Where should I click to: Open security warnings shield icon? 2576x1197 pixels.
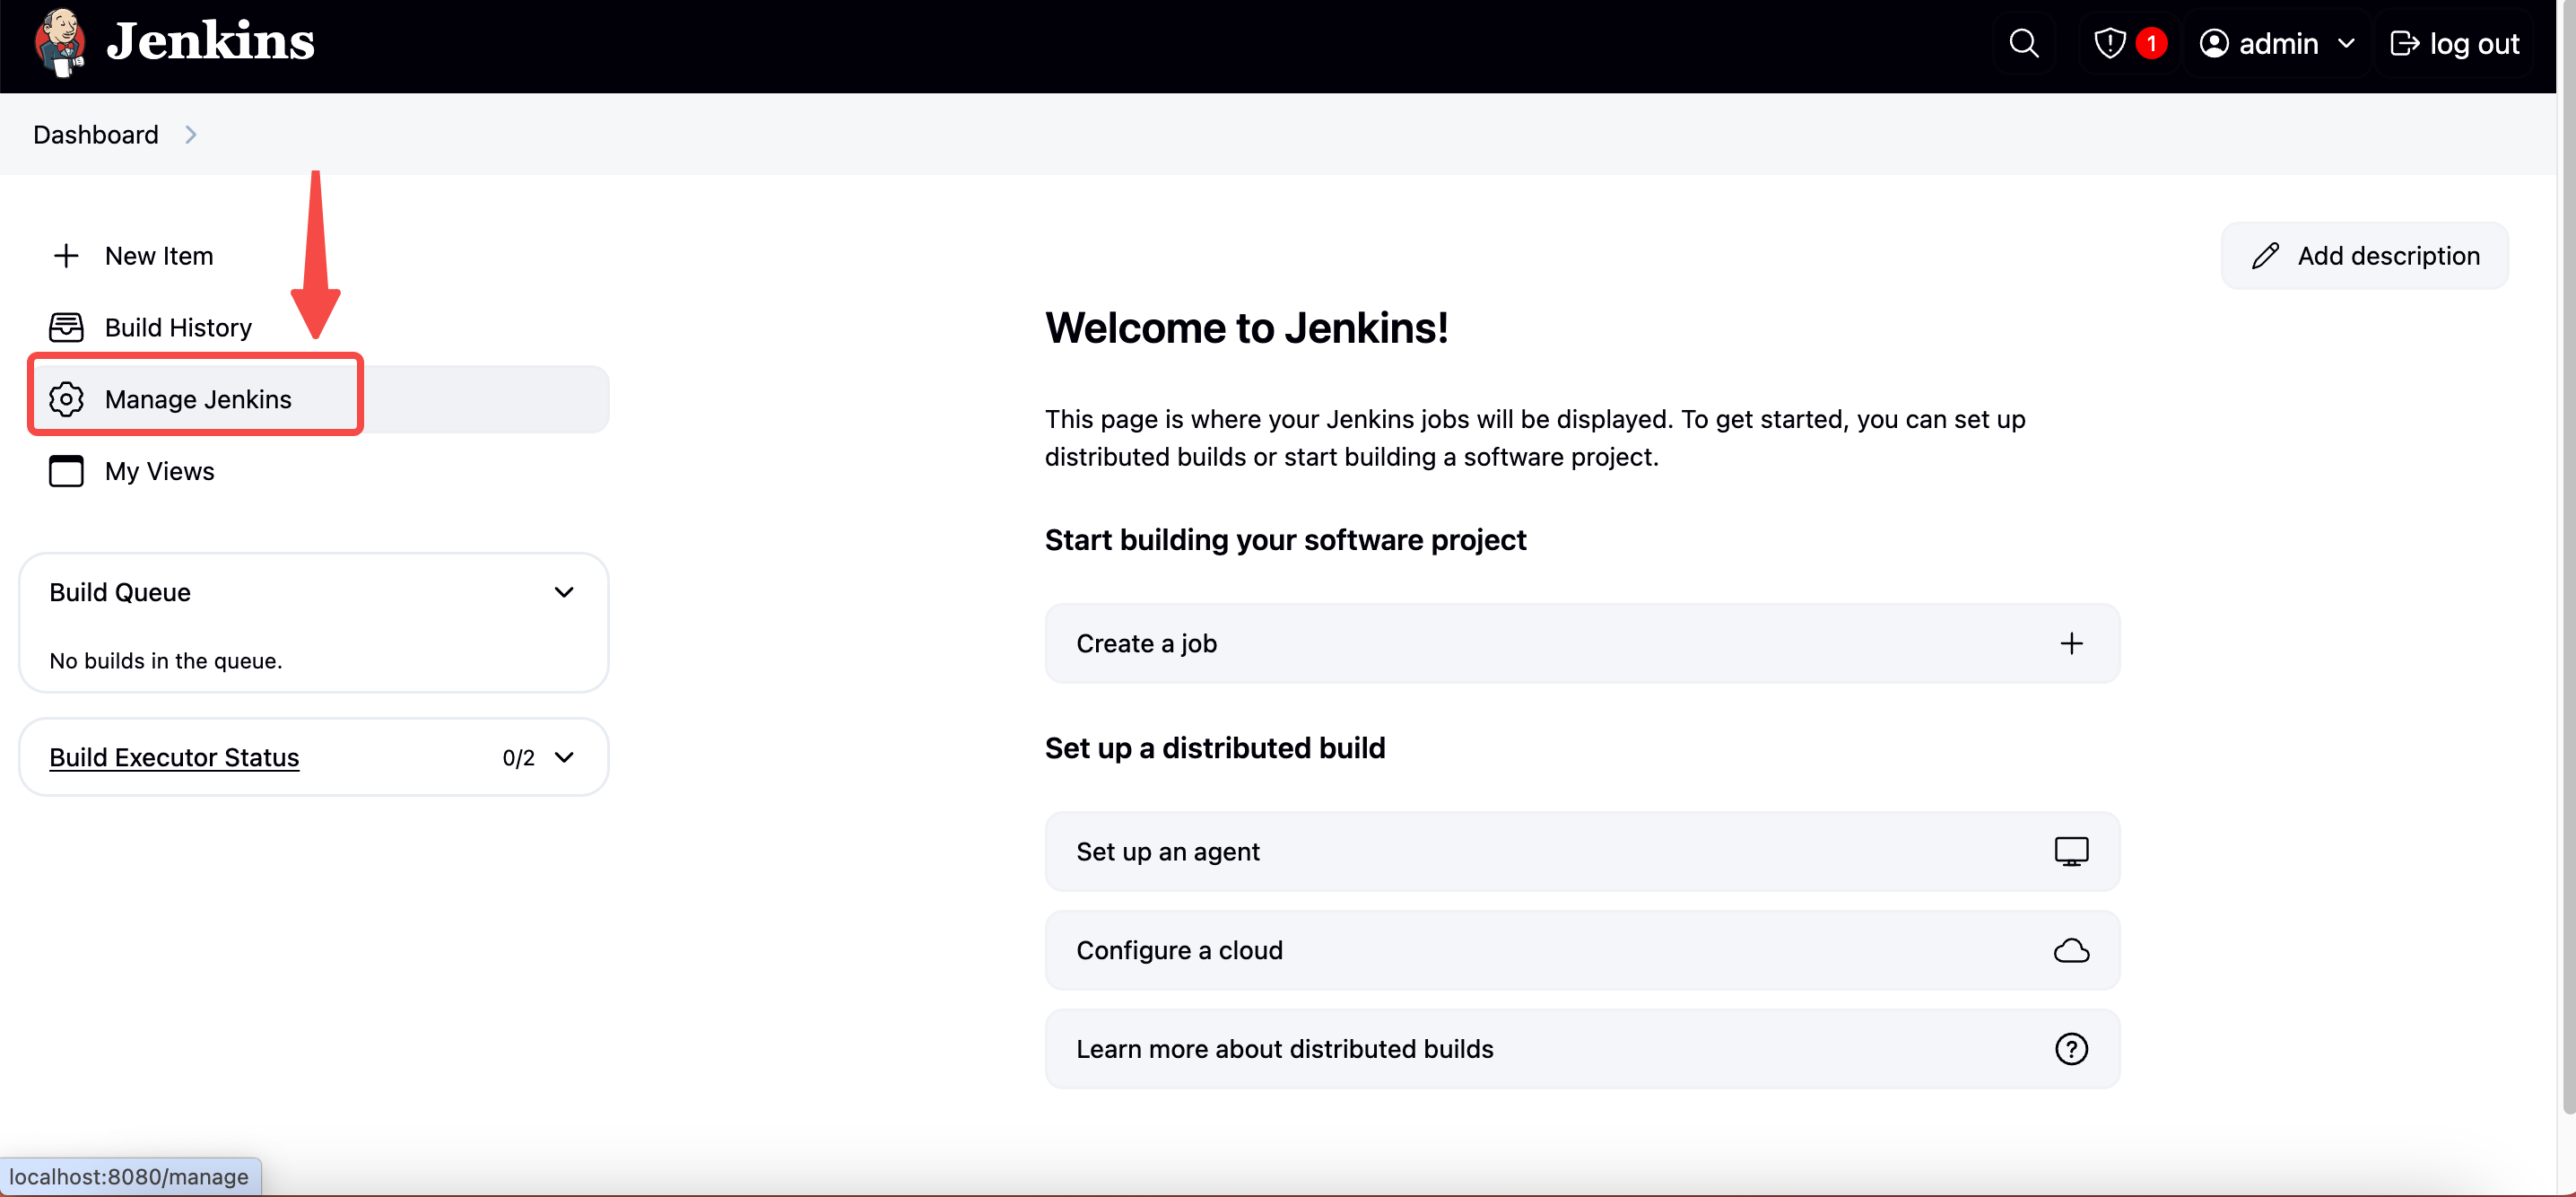click(2109, 43)
